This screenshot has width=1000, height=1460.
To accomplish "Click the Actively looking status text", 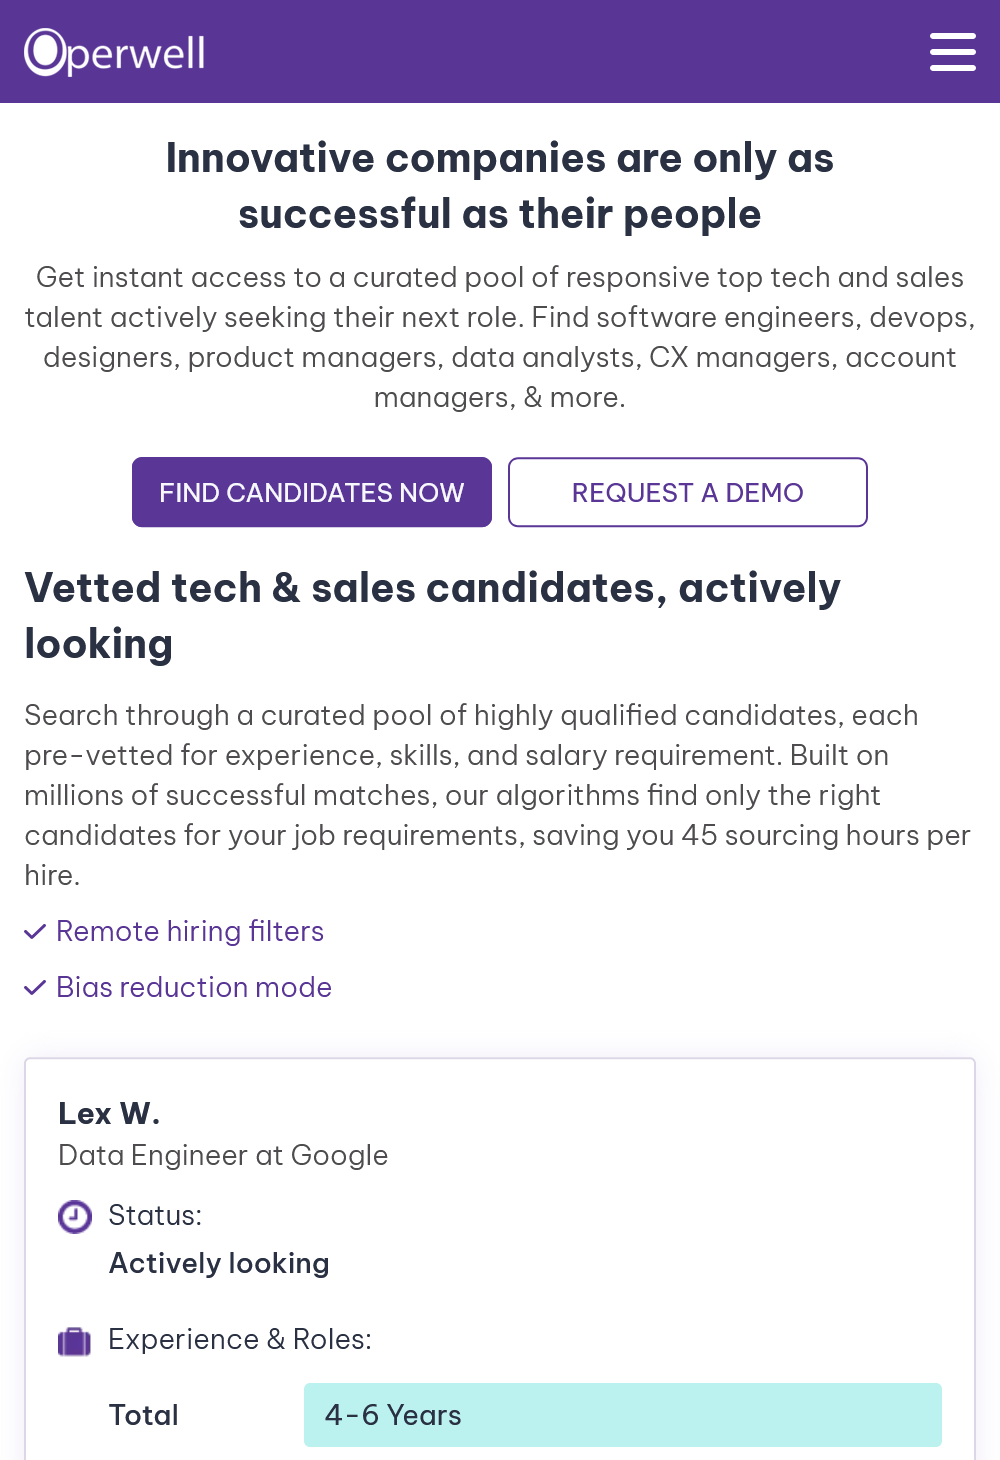I will click(219, 1263).
